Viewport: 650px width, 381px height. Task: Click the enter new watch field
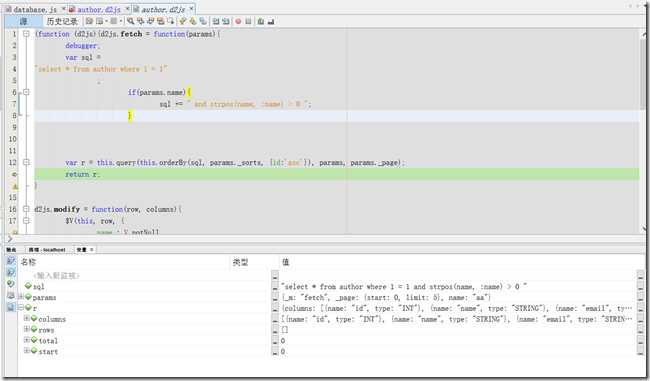point(56,276)
